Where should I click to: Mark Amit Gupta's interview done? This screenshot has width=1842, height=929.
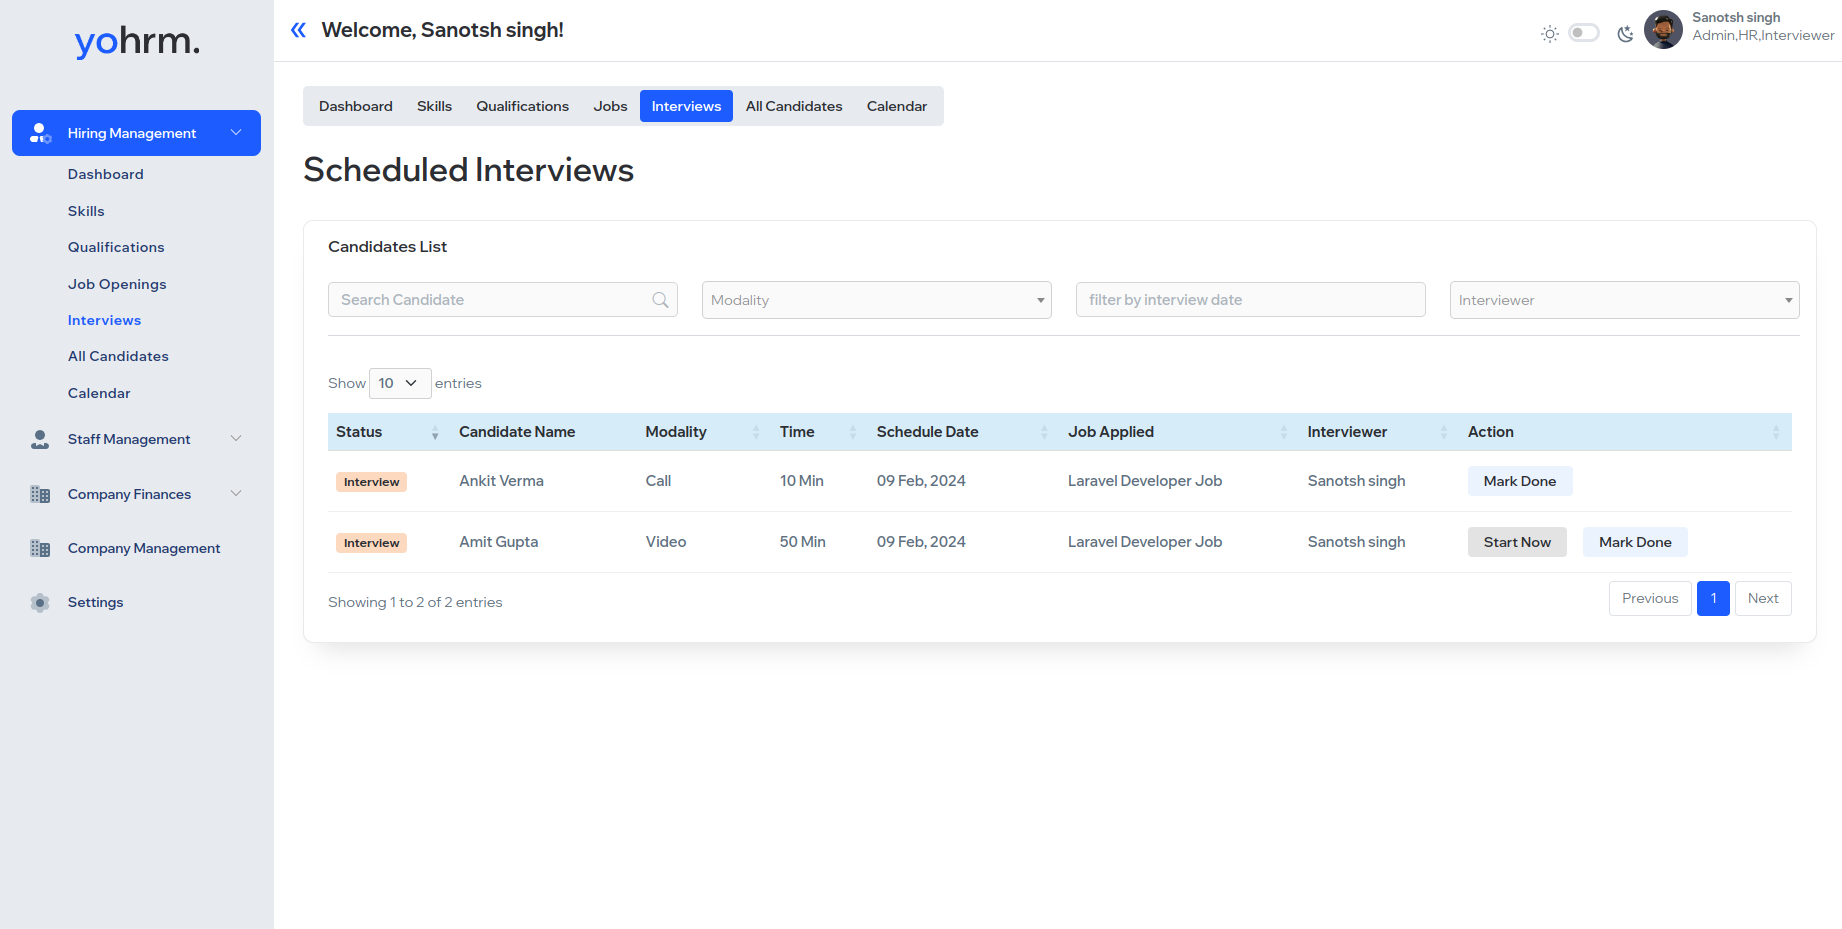(x=1635, y=542)
